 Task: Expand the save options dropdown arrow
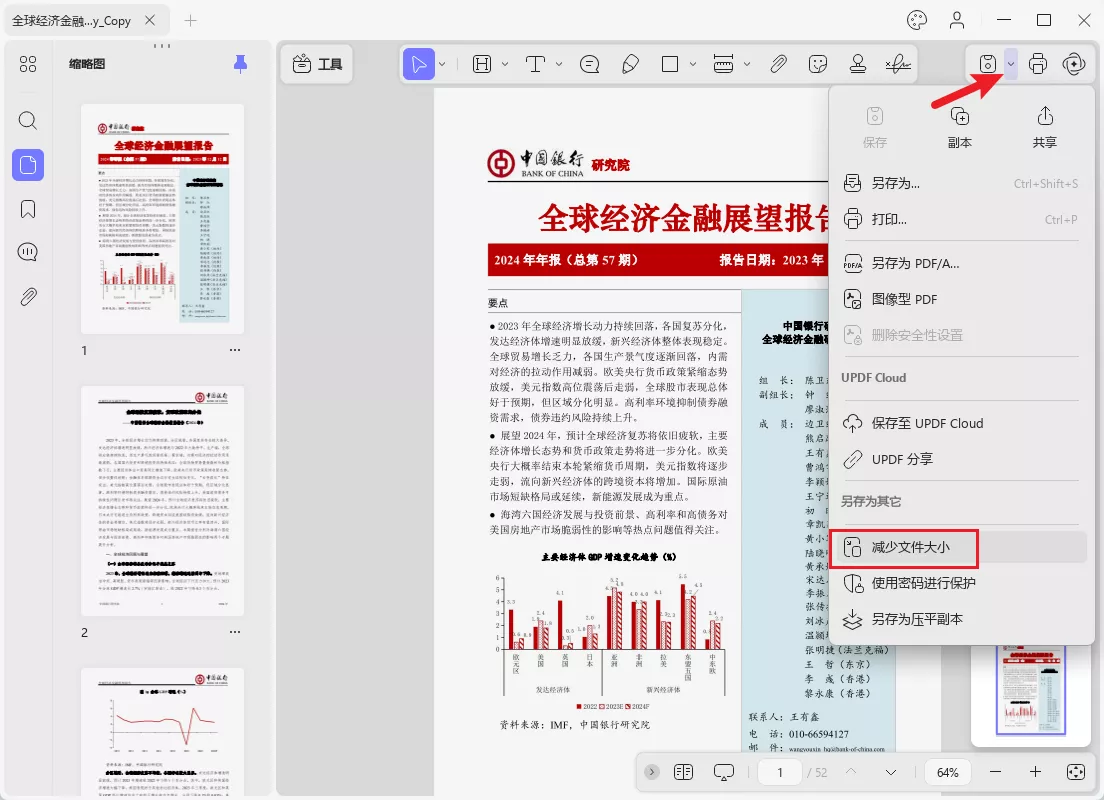click(x=1011, y=64)
